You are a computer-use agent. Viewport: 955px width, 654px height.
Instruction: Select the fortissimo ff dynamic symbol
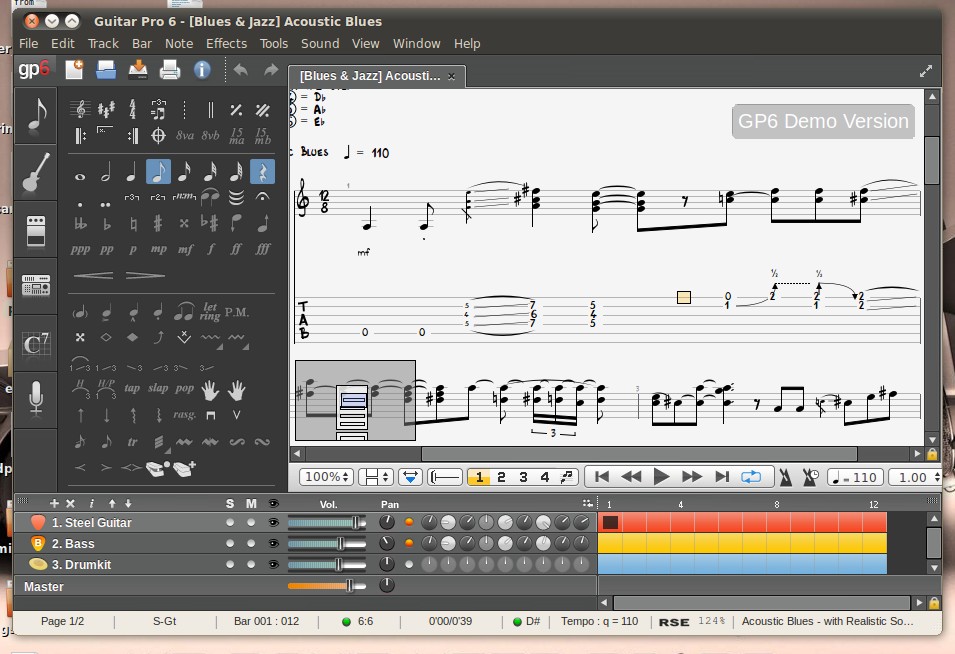[236, 249]
